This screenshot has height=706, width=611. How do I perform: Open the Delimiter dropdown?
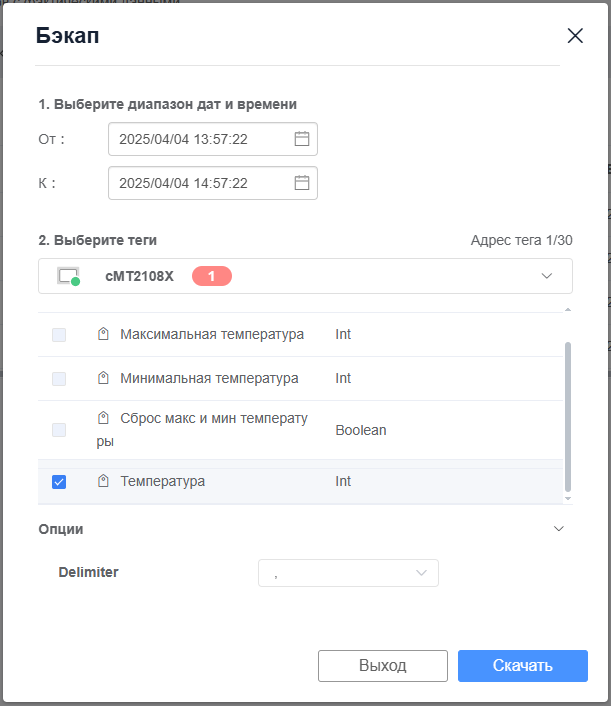click(348, 573)
